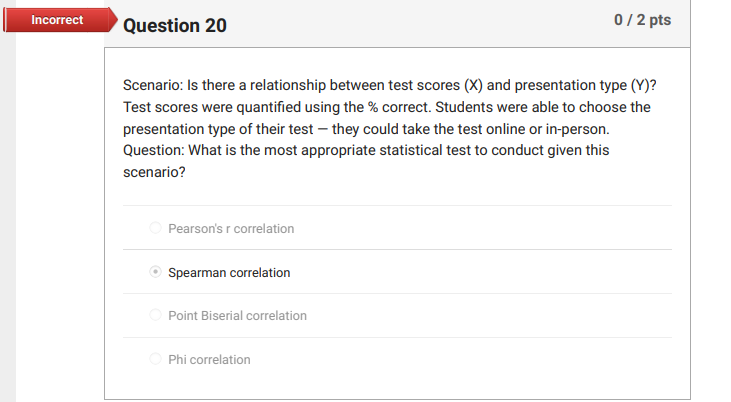Select the Phi correlation radio button
The image size is (731, 402).
(155, 359)
